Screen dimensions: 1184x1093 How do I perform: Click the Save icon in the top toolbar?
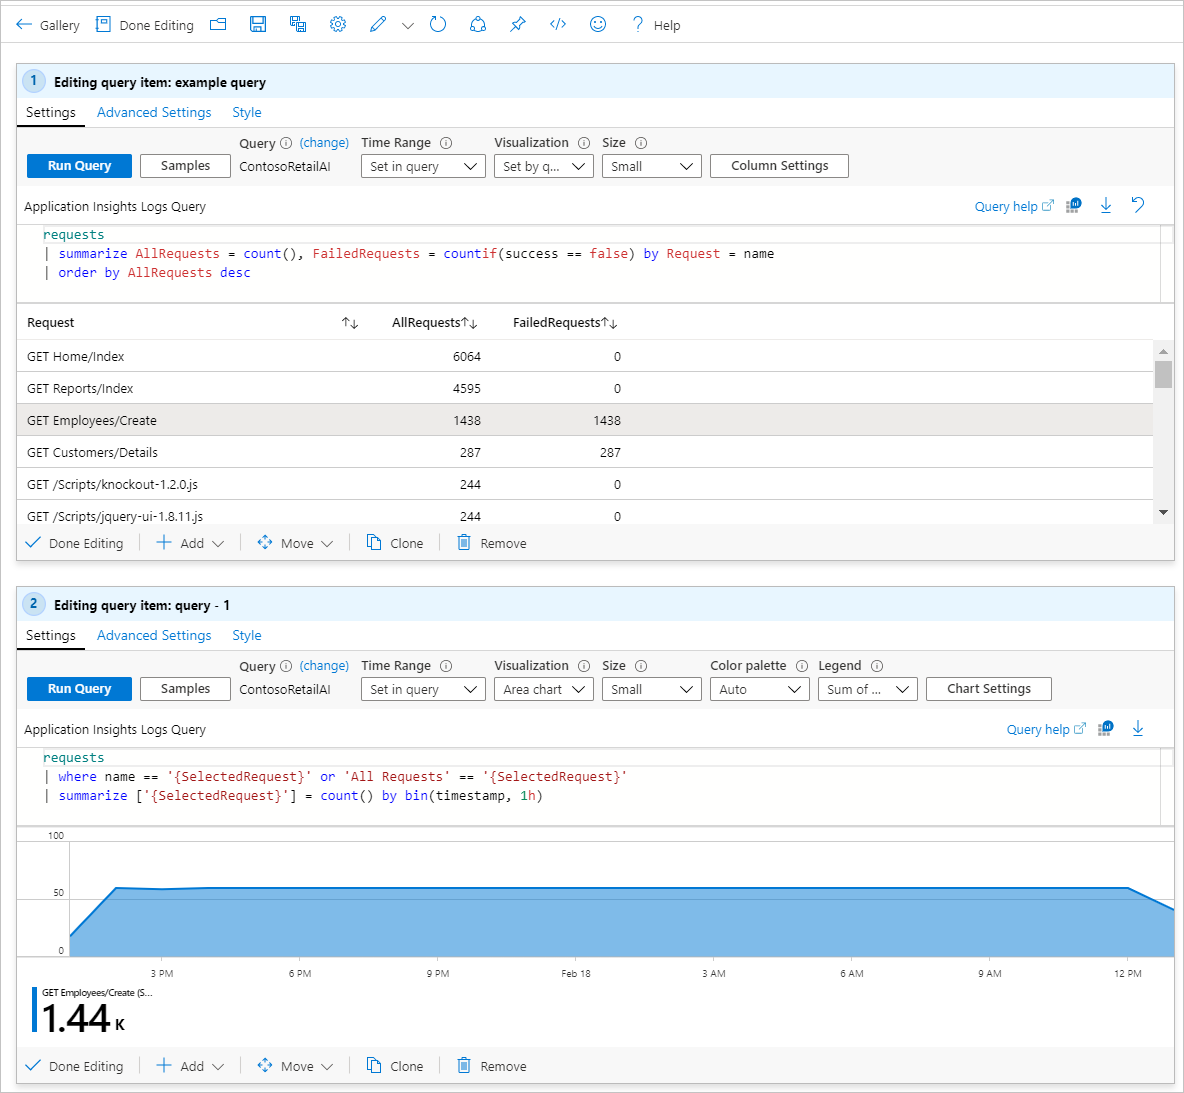(258, 25)
